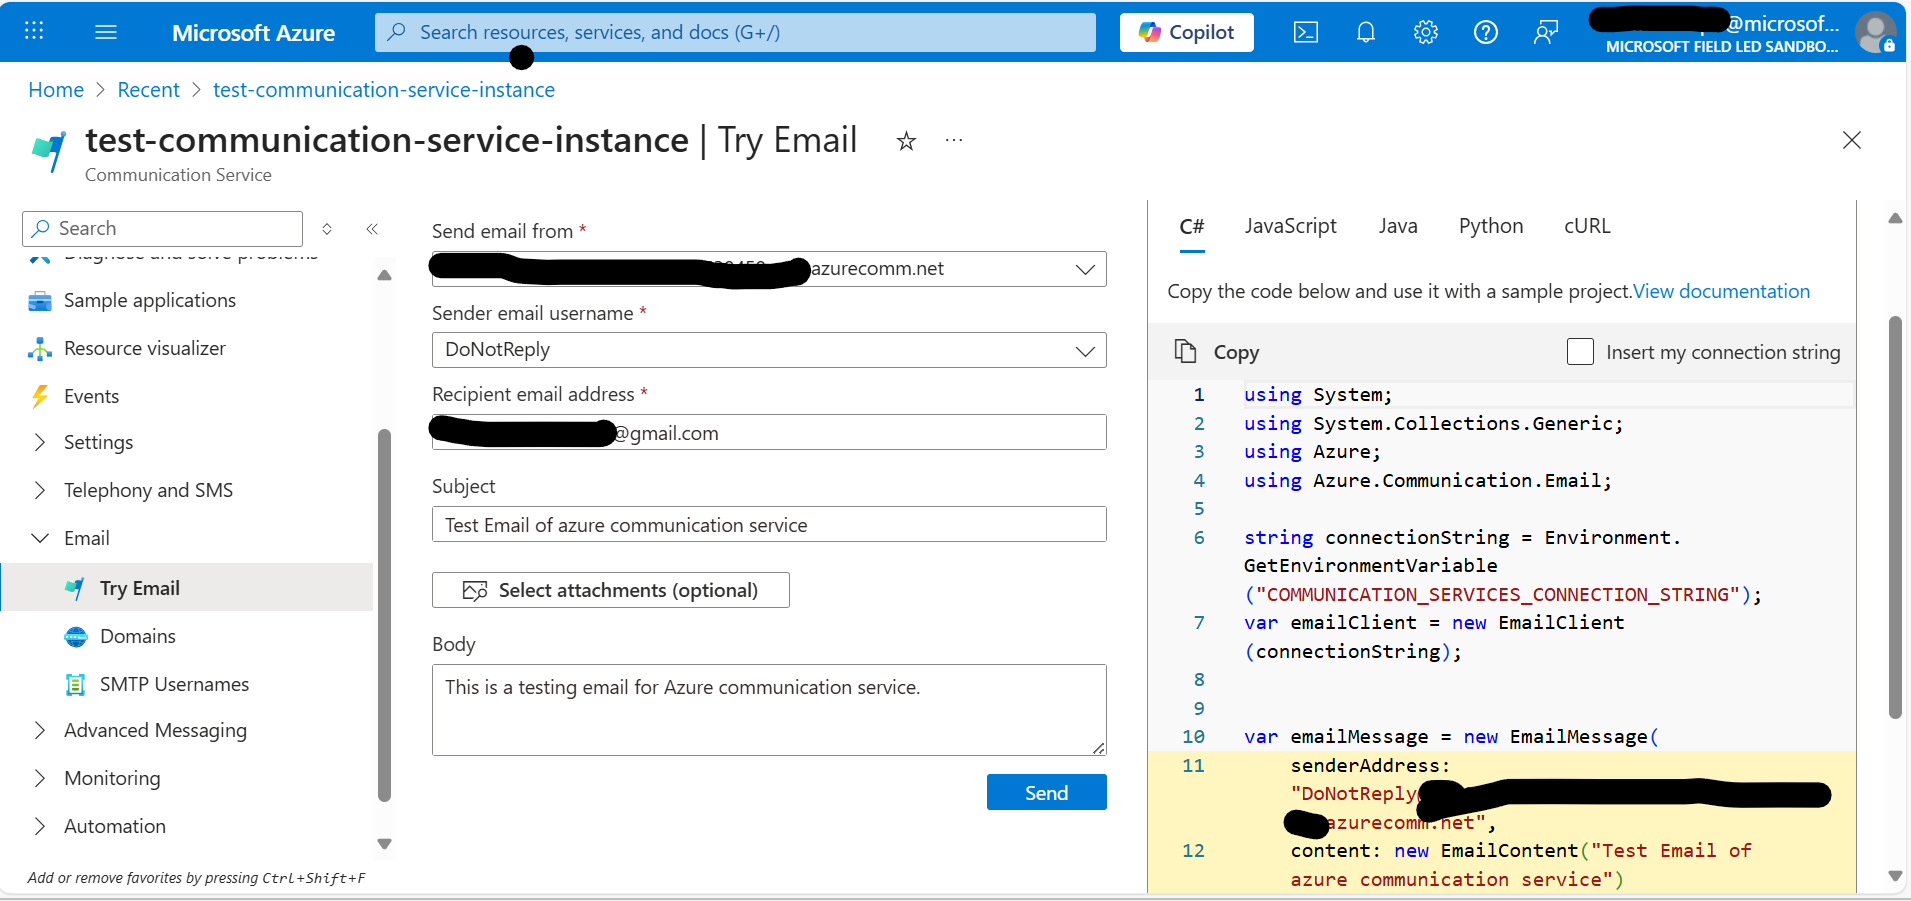Switch to the JavaScript code tab
The image size is (1911, 901).
[1290, 226]
